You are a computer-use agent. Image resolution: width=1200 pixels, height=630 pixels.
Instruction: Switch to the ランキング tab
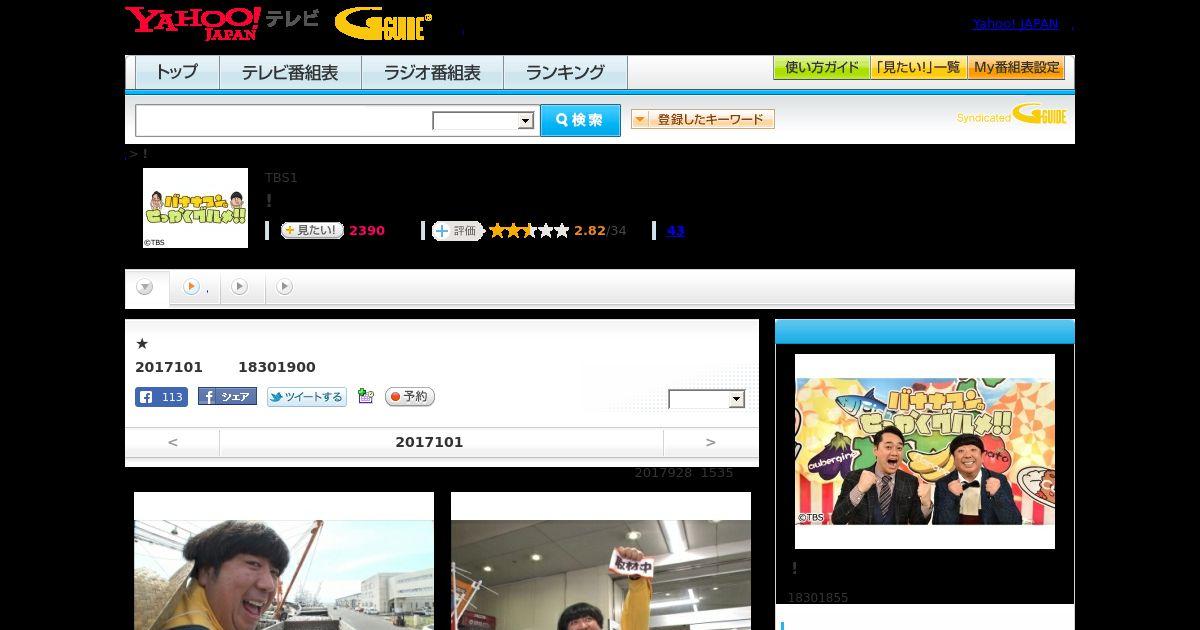pyautogui.click(x=565, y=72)
